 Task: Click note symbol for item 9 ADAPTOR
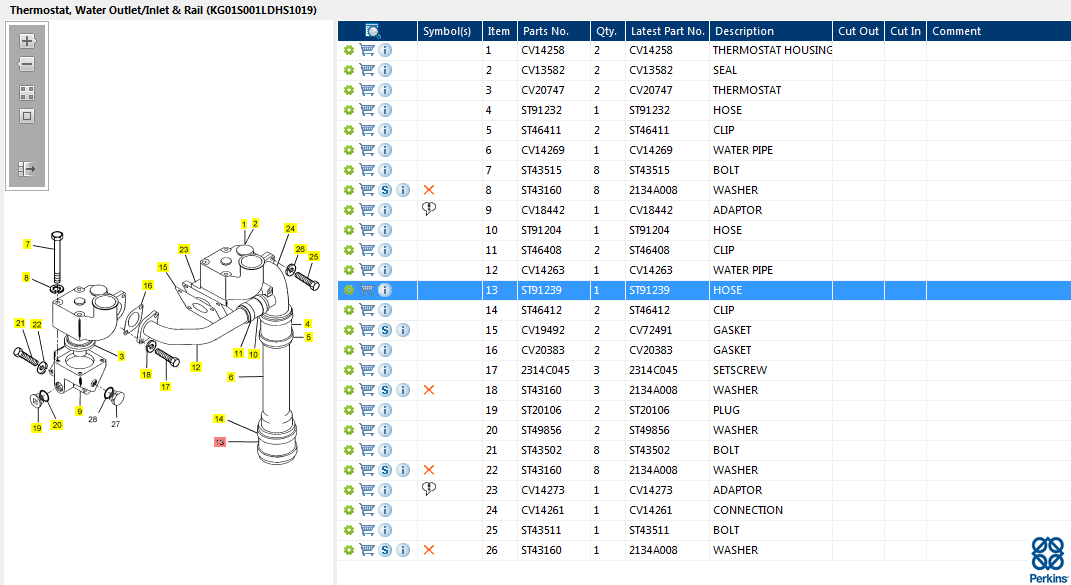[429, 209]
